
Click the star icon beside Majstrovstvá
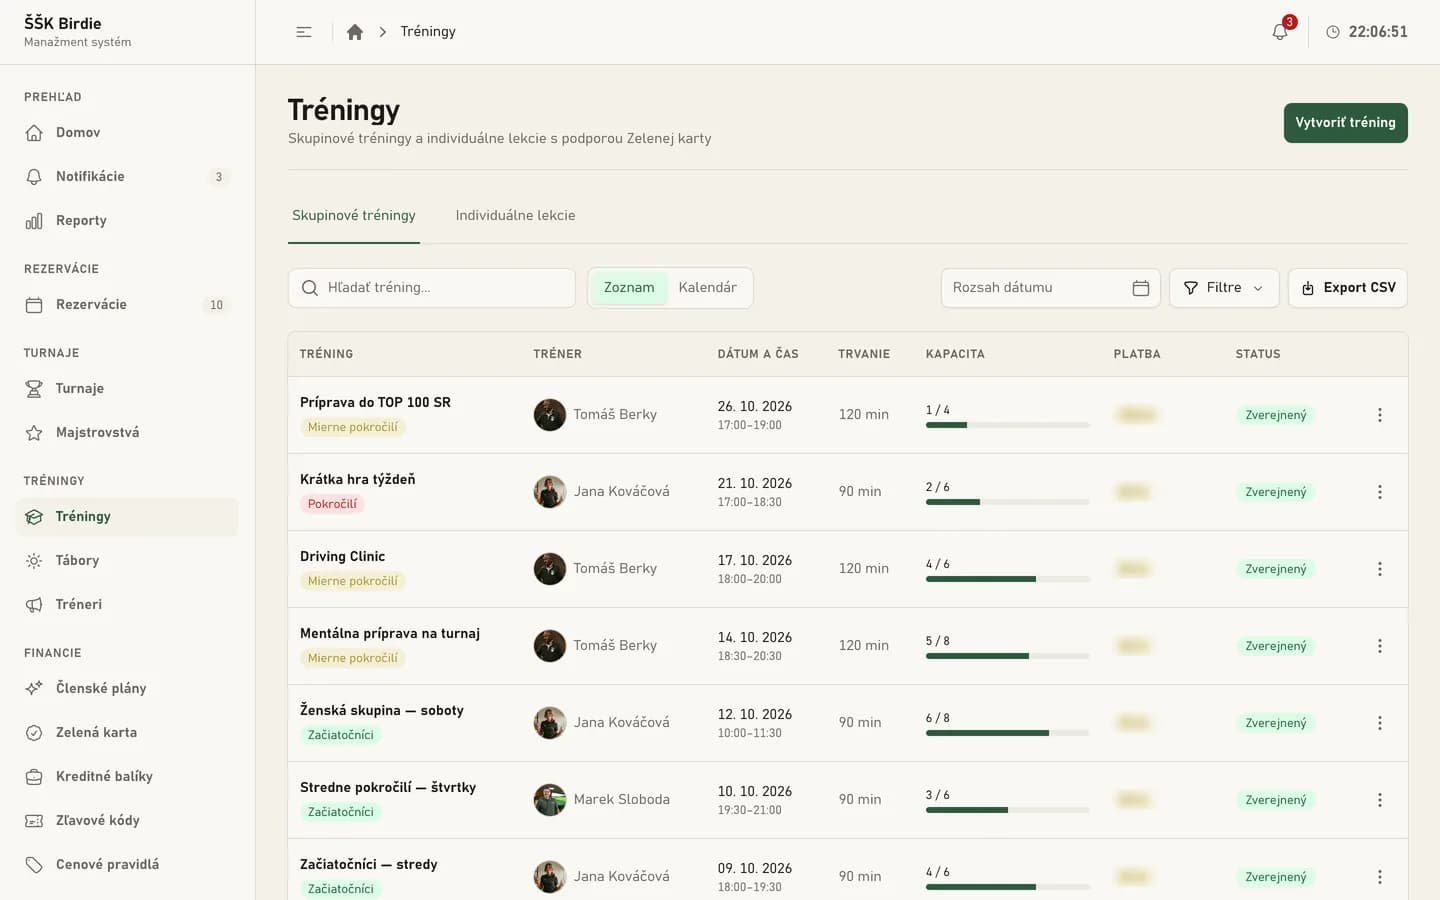(x=34, y=433)
